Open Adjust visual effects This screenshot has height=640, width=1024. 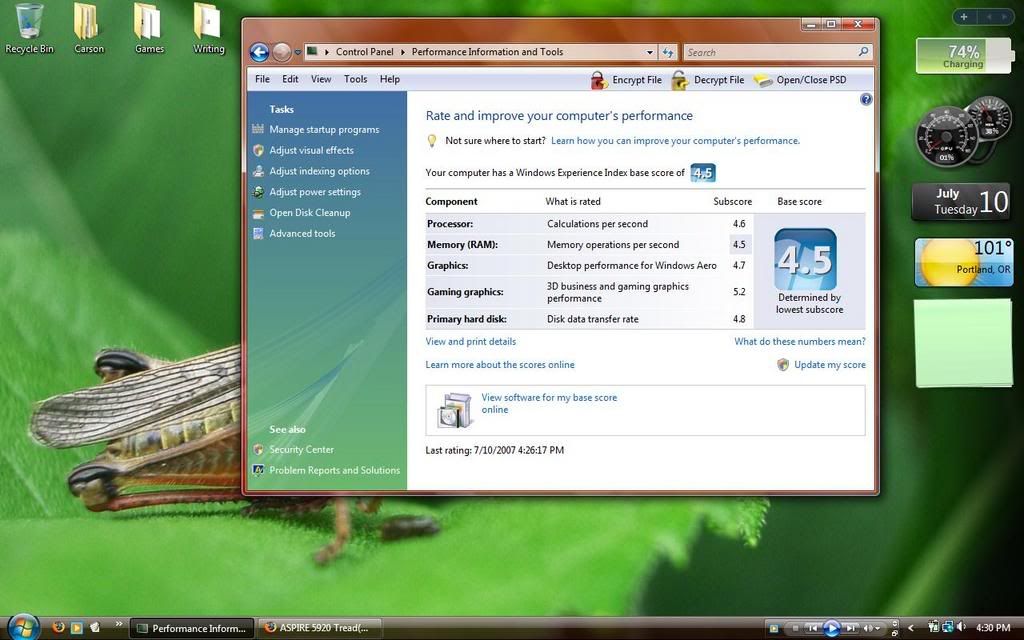tap(312, 150)
